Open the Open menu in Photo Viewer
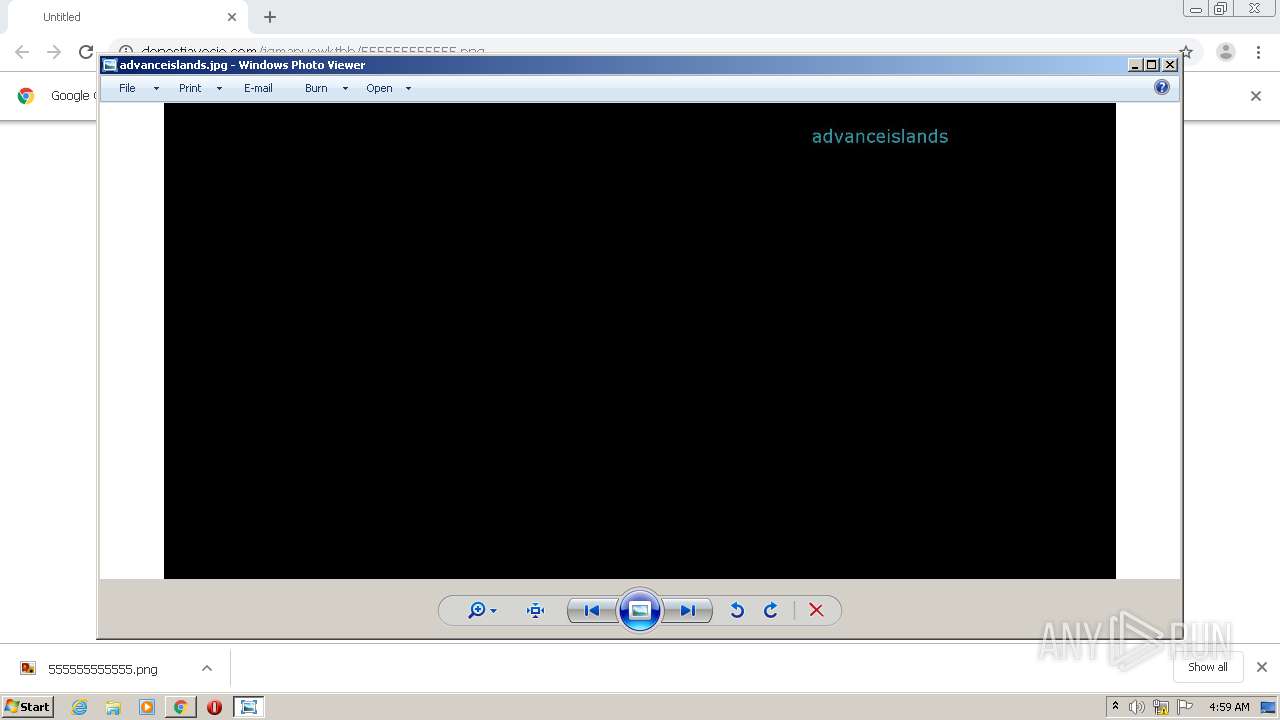This screenshot has width=1280, height=720. click(379, 88)
